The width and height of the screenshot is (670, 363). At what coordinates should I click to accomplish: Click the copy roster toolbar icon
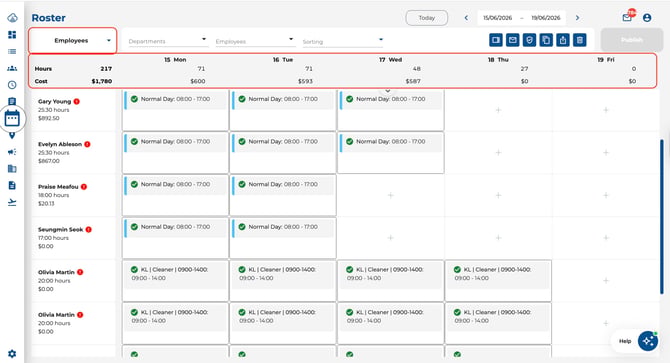click(x=546, y=40)
